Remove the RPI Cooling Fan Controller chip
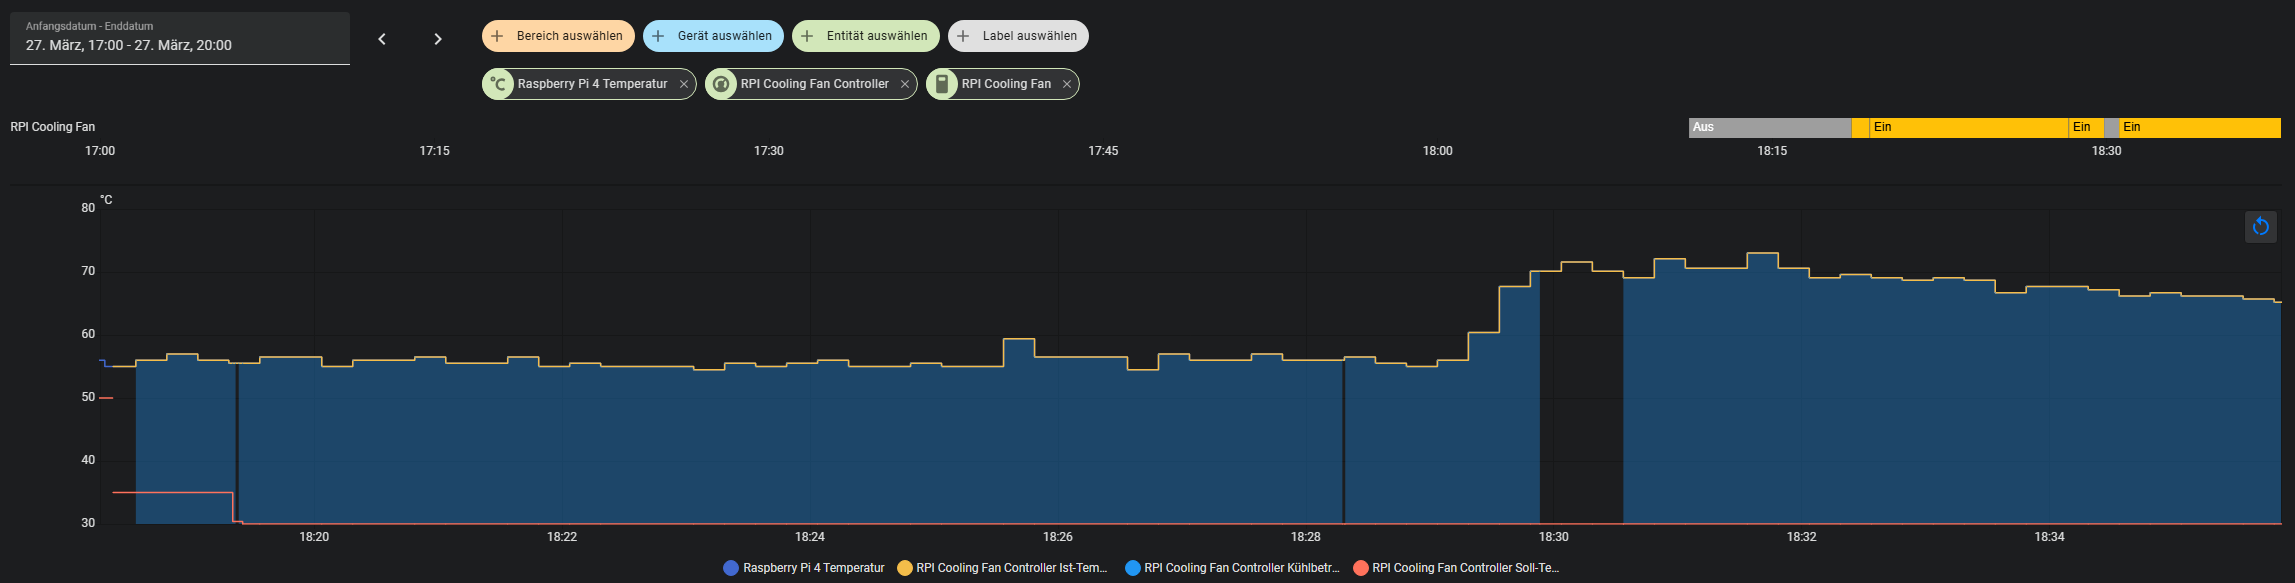 click(x=905, y=84)
